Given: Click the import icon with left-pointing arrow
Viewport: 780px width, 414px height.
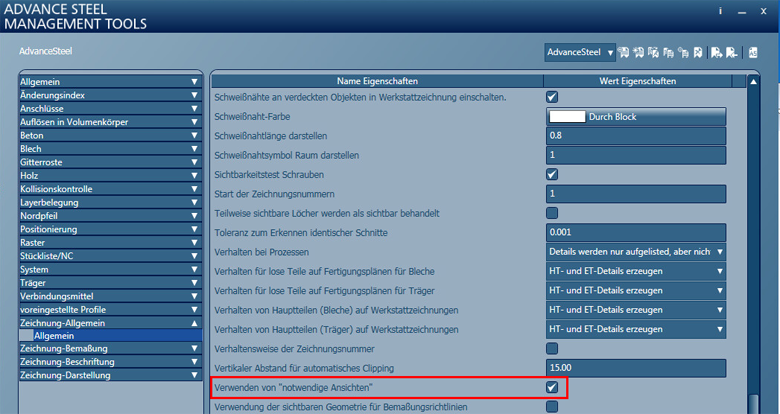Looking at the screenshot, I should 732,52.
